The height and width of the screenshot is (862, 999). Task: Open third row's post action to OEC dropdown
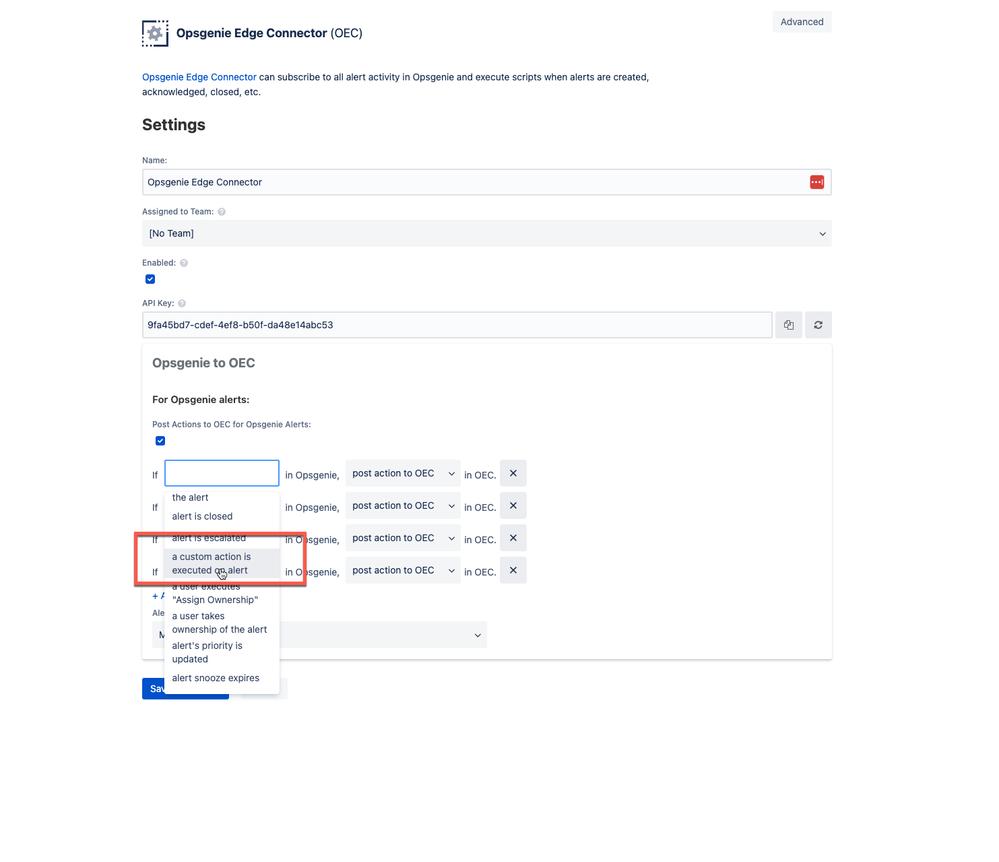(403, 538)
